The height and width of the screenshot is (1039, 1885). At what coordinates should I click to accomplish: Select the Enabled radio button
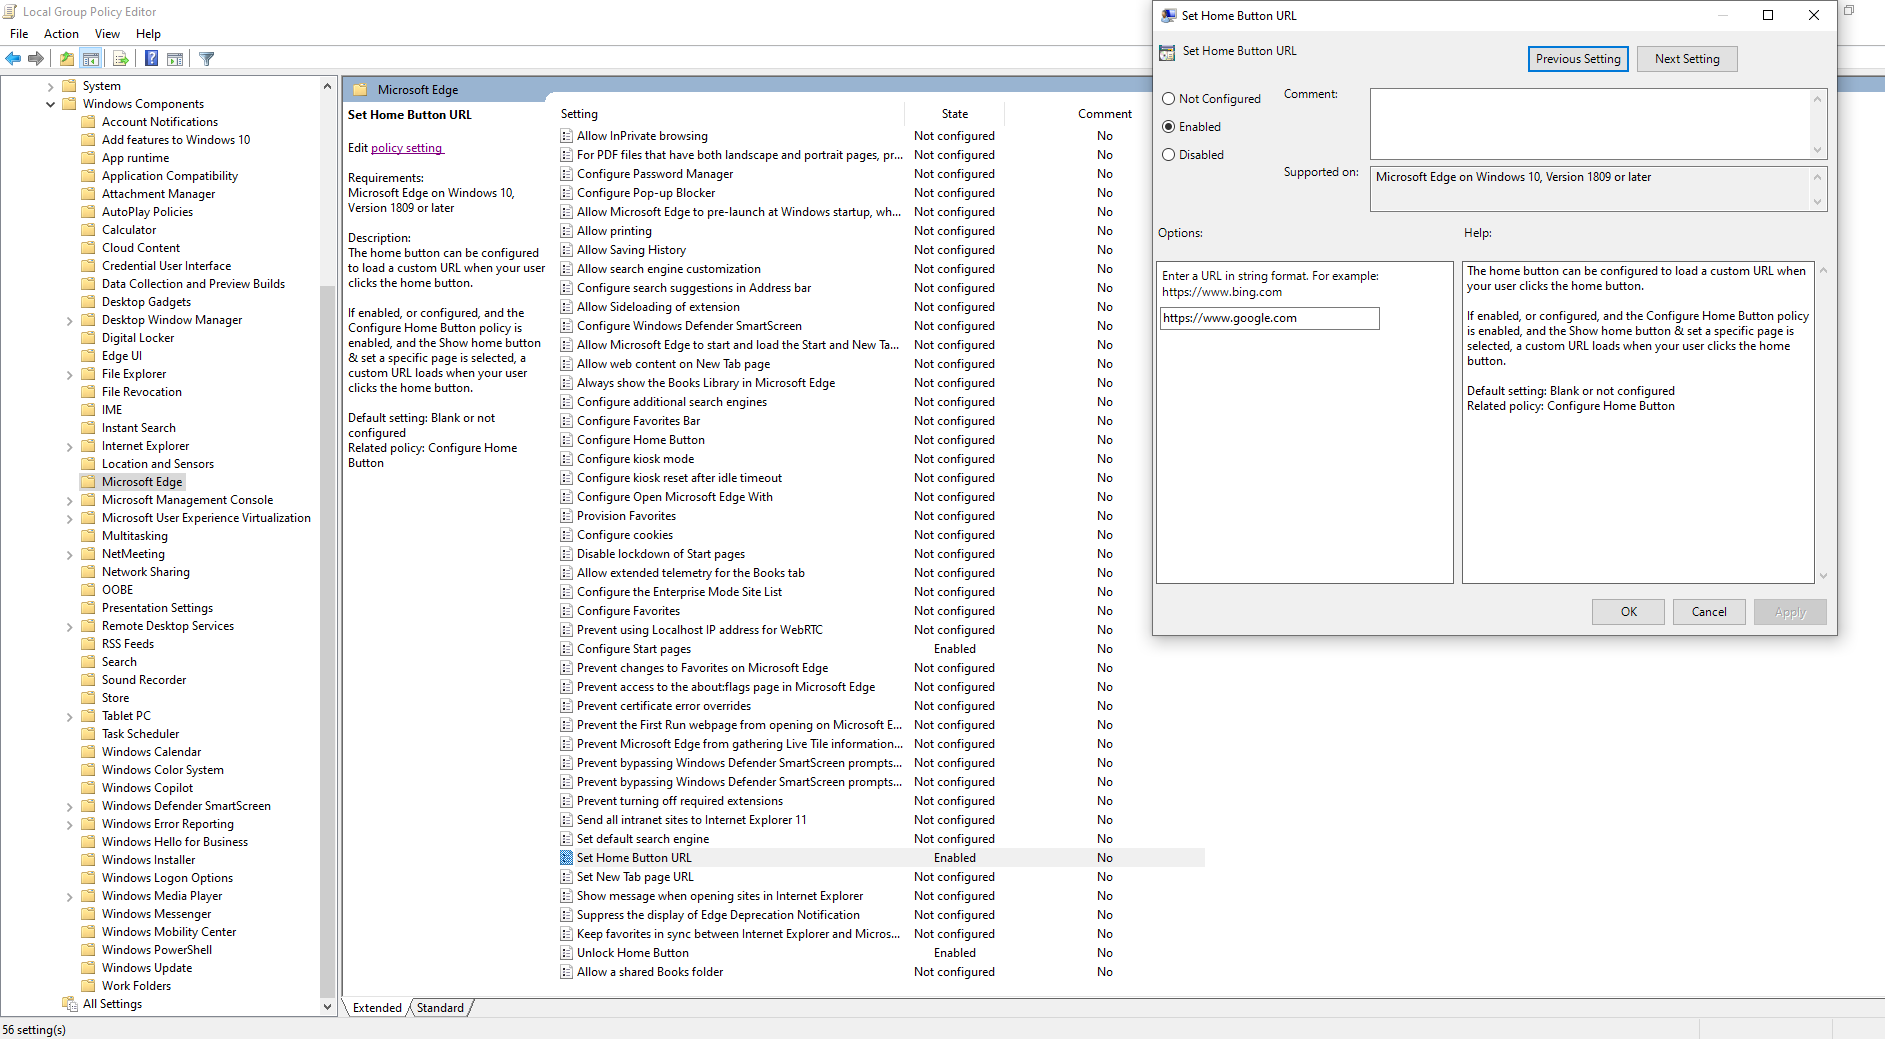click(1168, 127)
